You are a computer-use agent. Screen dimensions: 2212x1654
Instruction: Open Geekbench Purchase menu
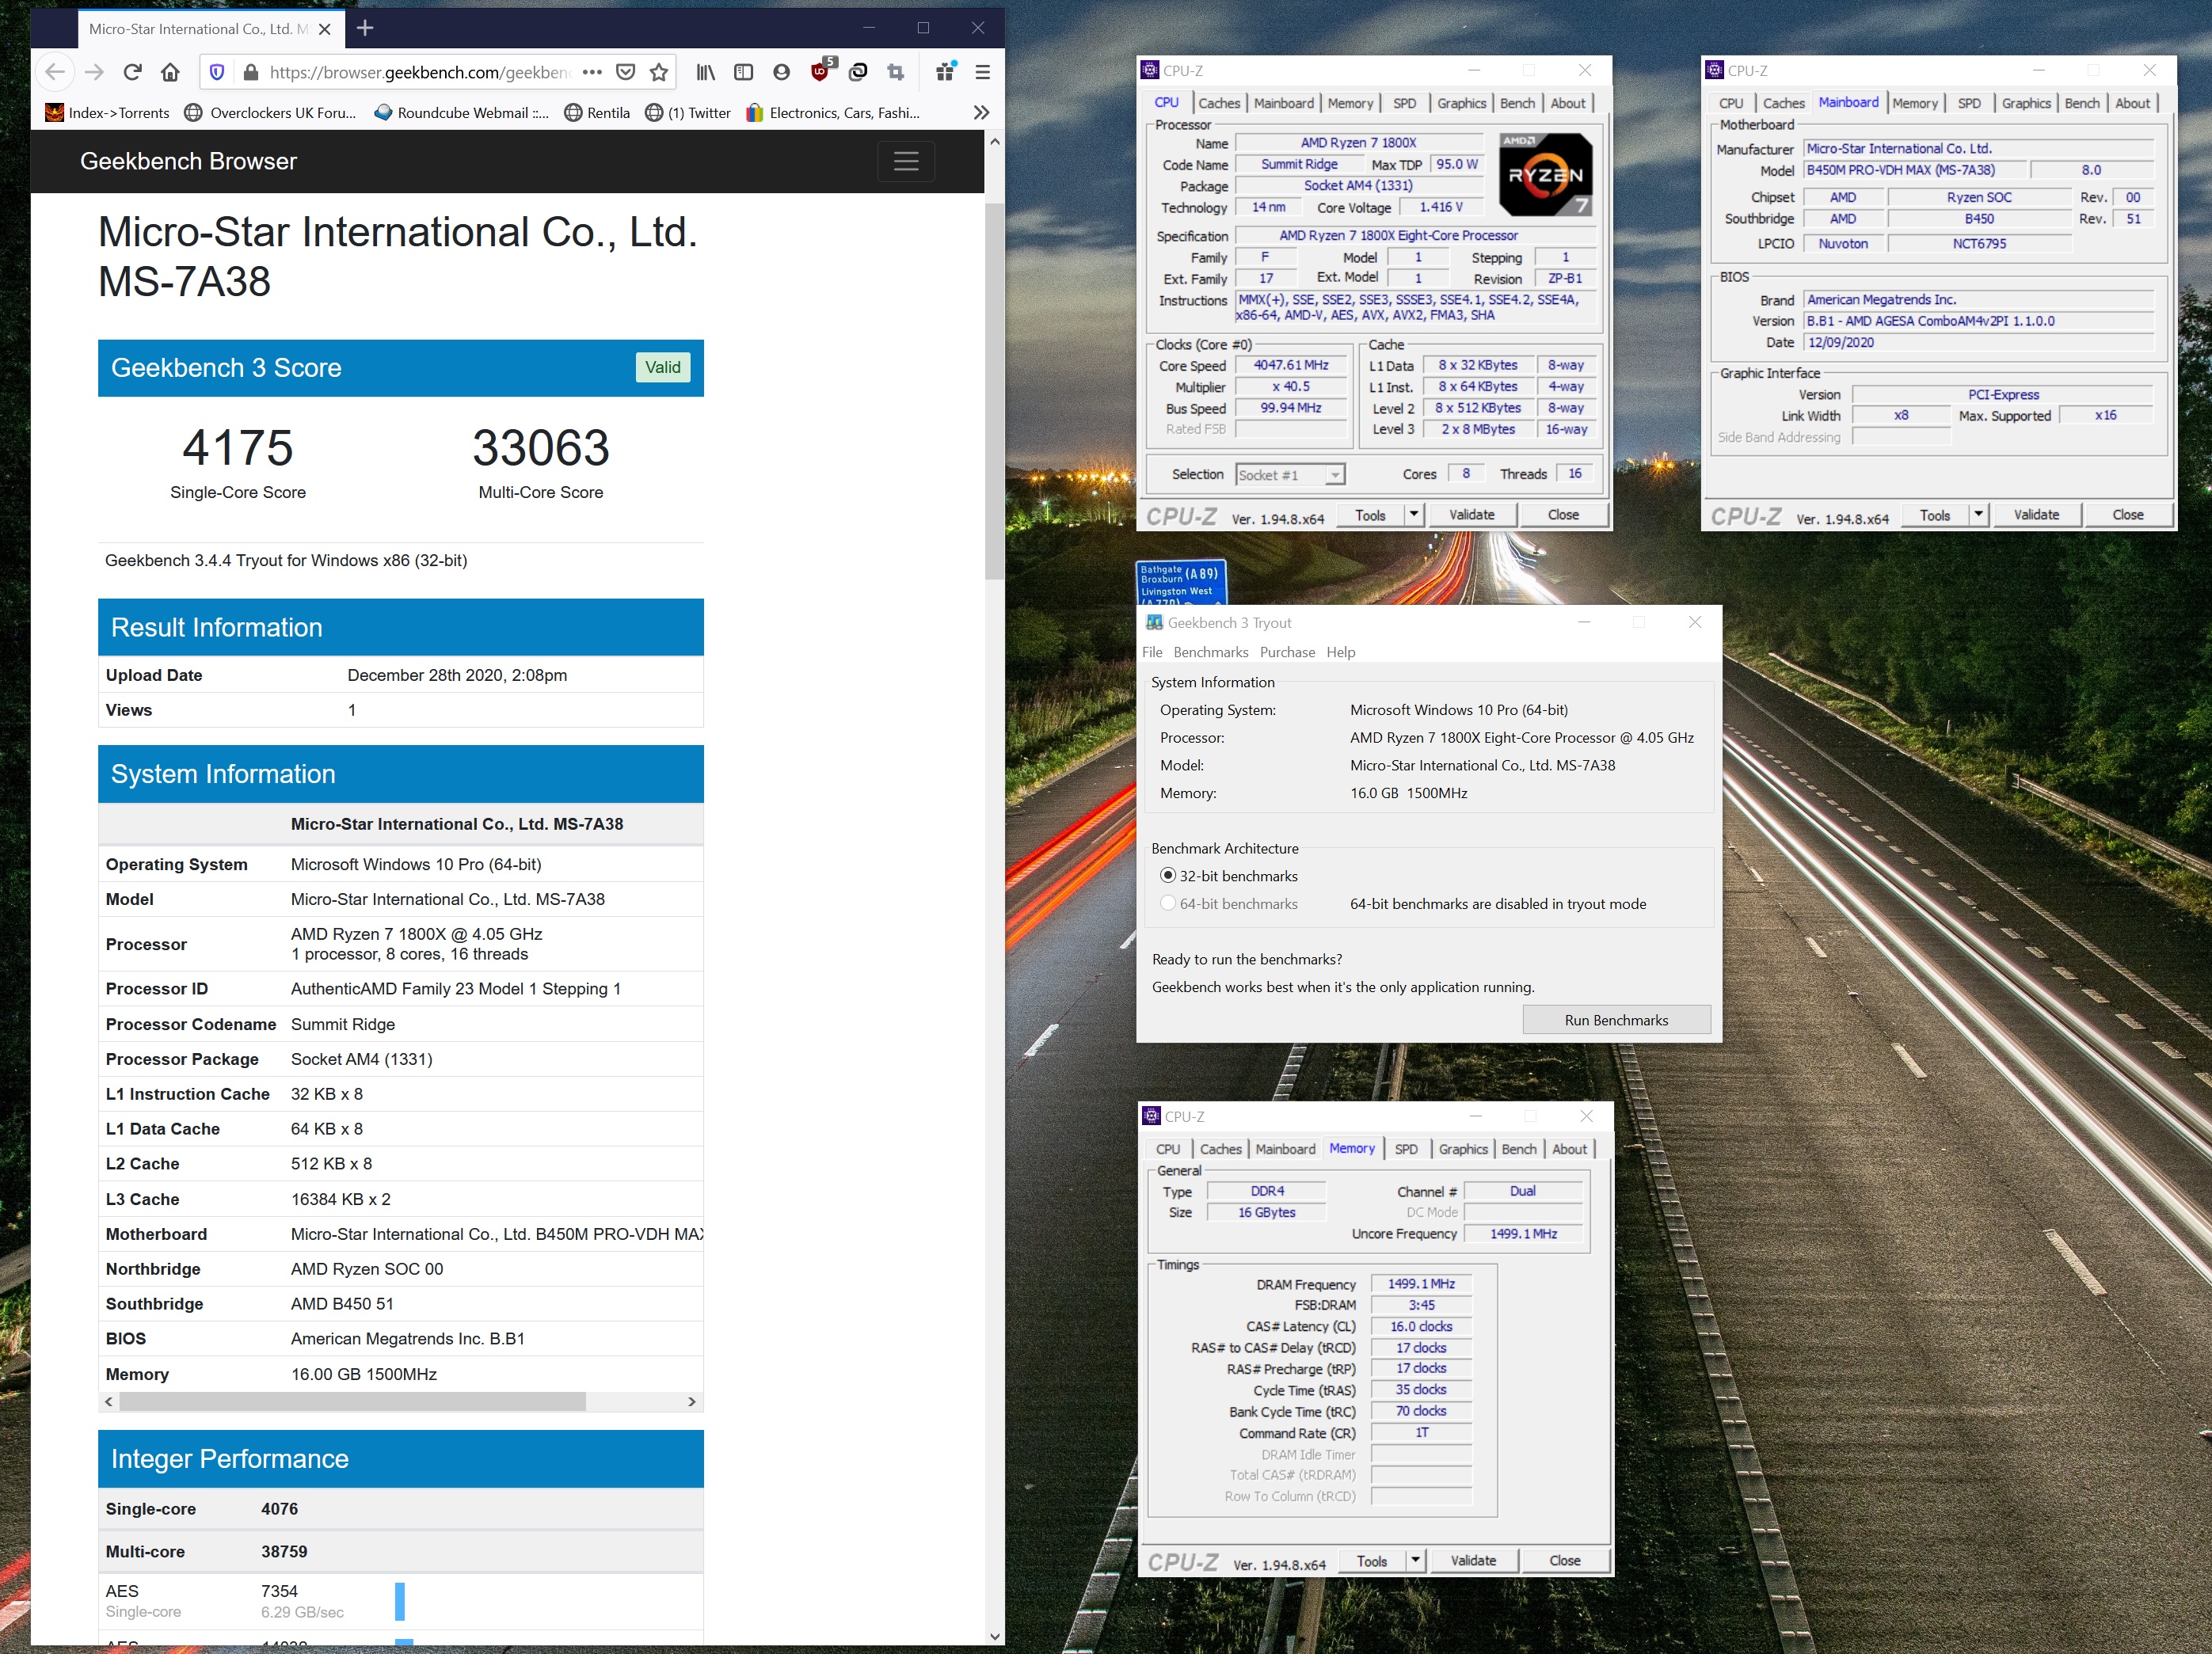(x=1287, y=652)
